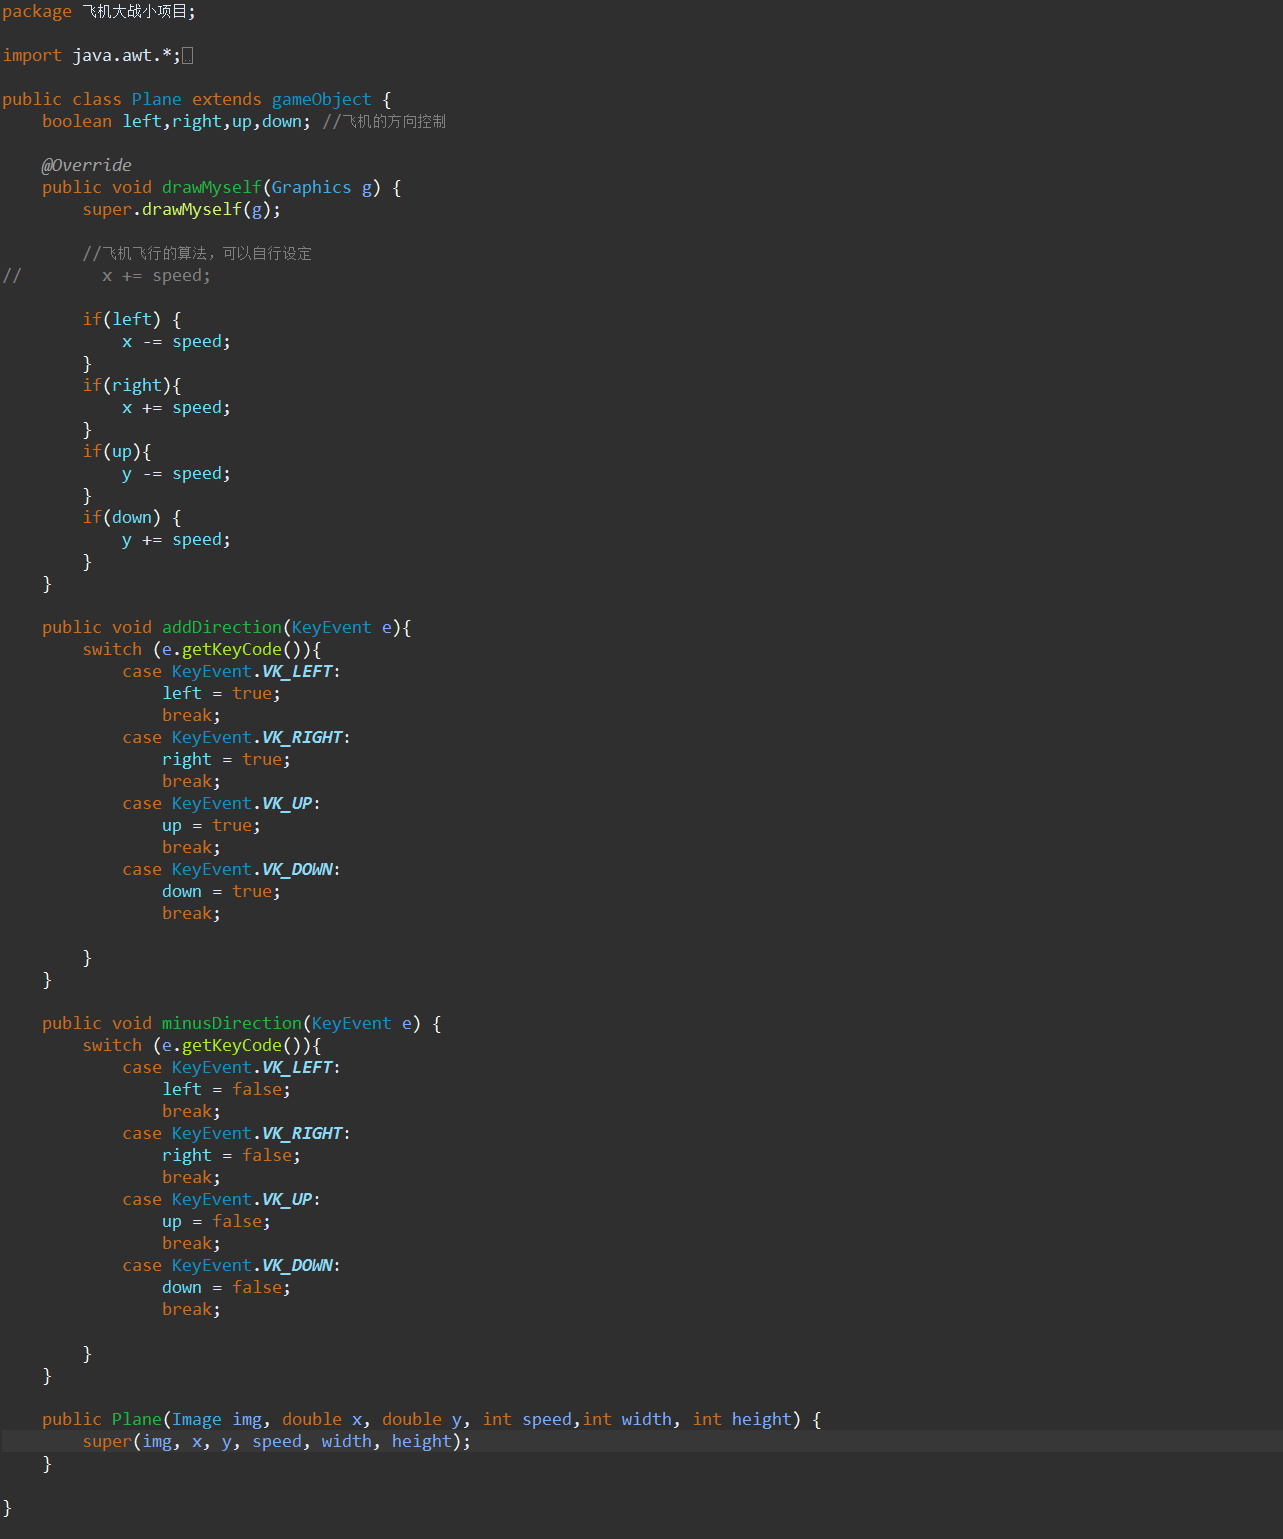Screen dimensions: 1283x1539
Task: Click the 'extends' keyword
Action: pos(226,100)
